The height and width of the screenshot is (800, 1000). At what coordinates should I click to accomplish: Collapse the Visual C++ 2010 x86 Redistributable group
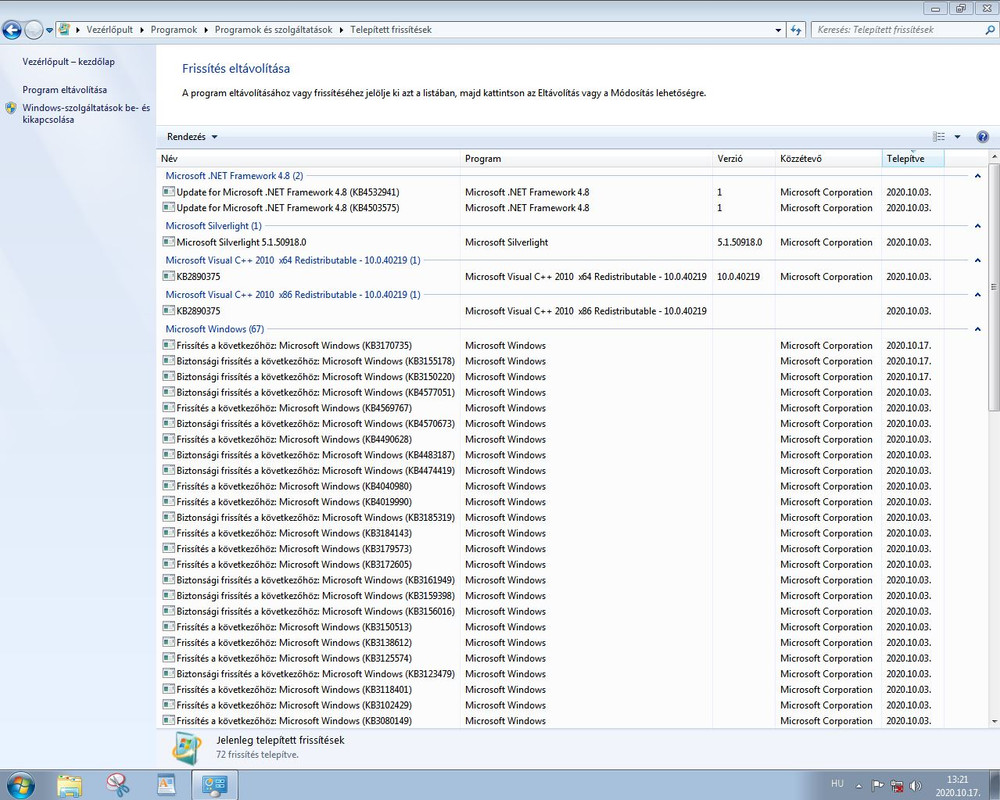point(978,295)
